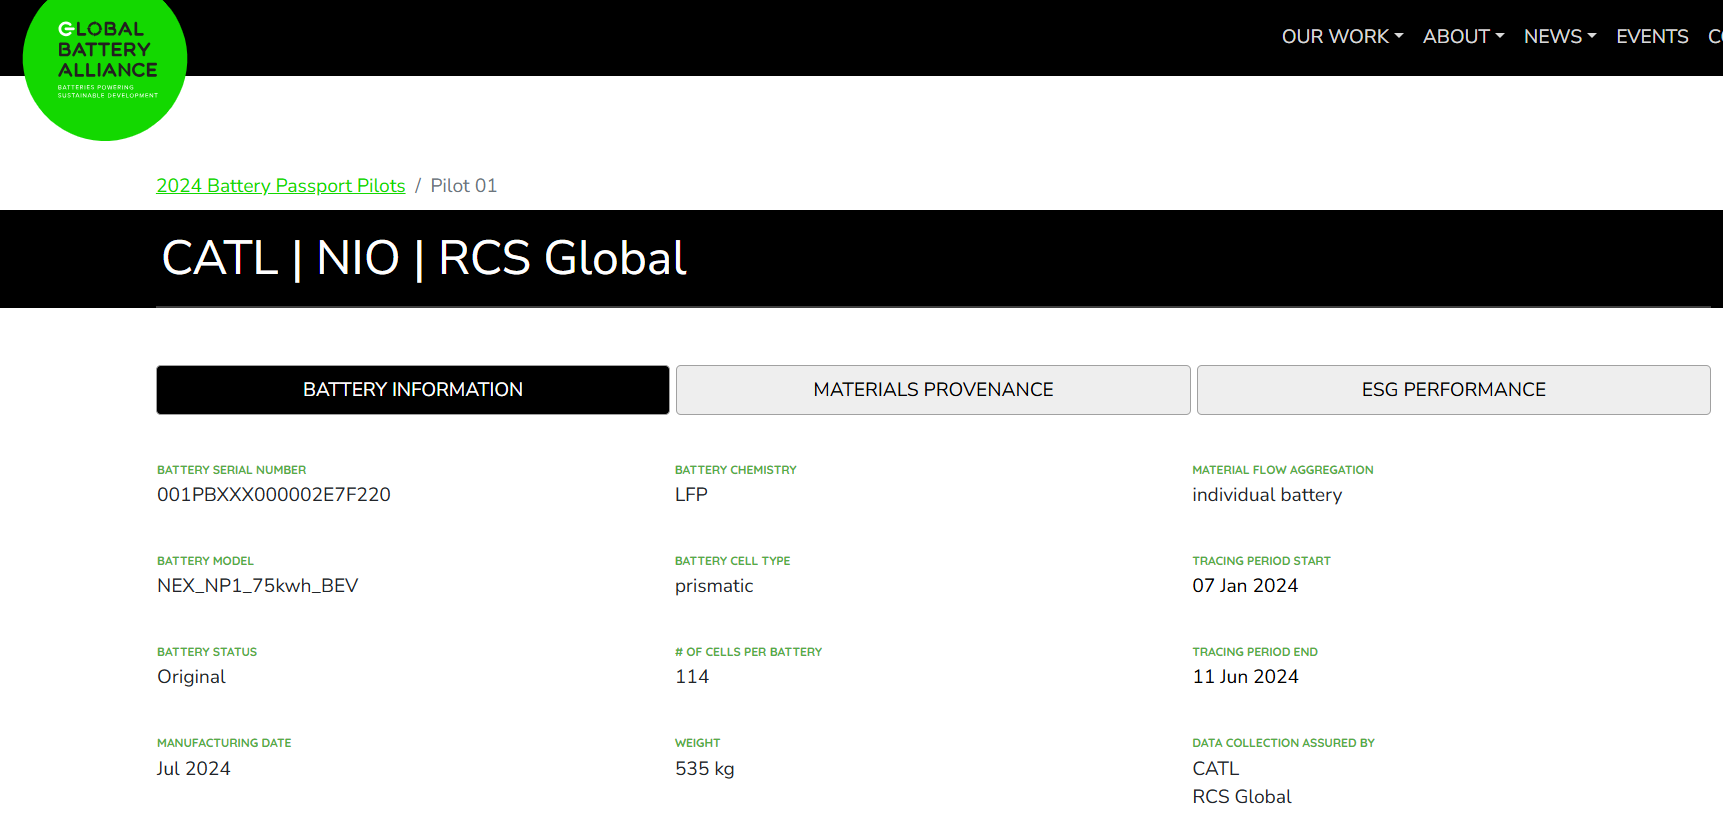Click the Global Battery Alliance logo

tap(105, 62)
